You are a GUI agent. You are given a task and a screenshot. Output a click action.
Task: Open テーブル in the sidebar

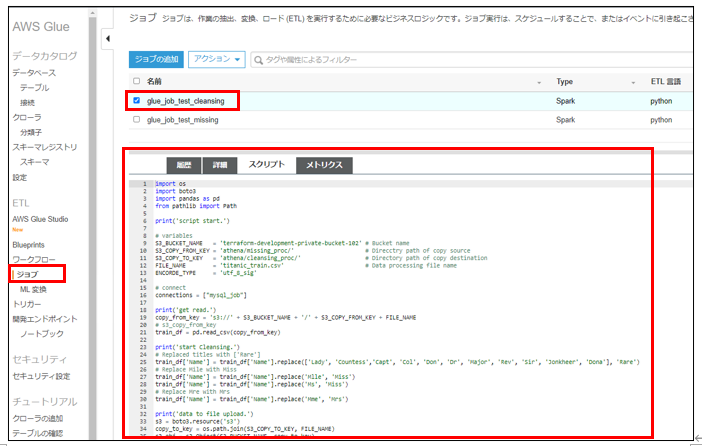point(34,87)
